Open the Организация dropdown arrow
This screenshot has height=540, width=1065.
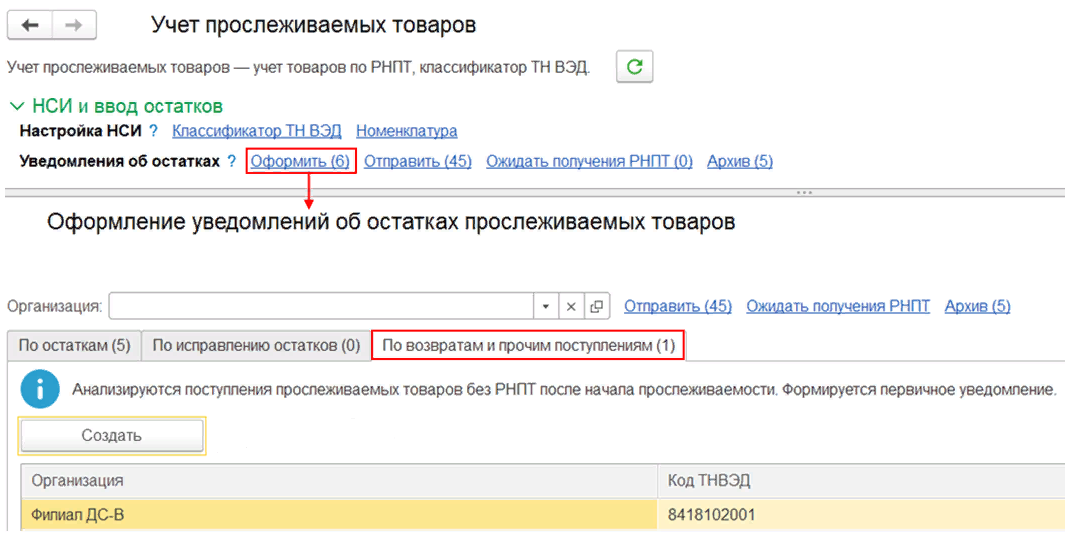546,306
